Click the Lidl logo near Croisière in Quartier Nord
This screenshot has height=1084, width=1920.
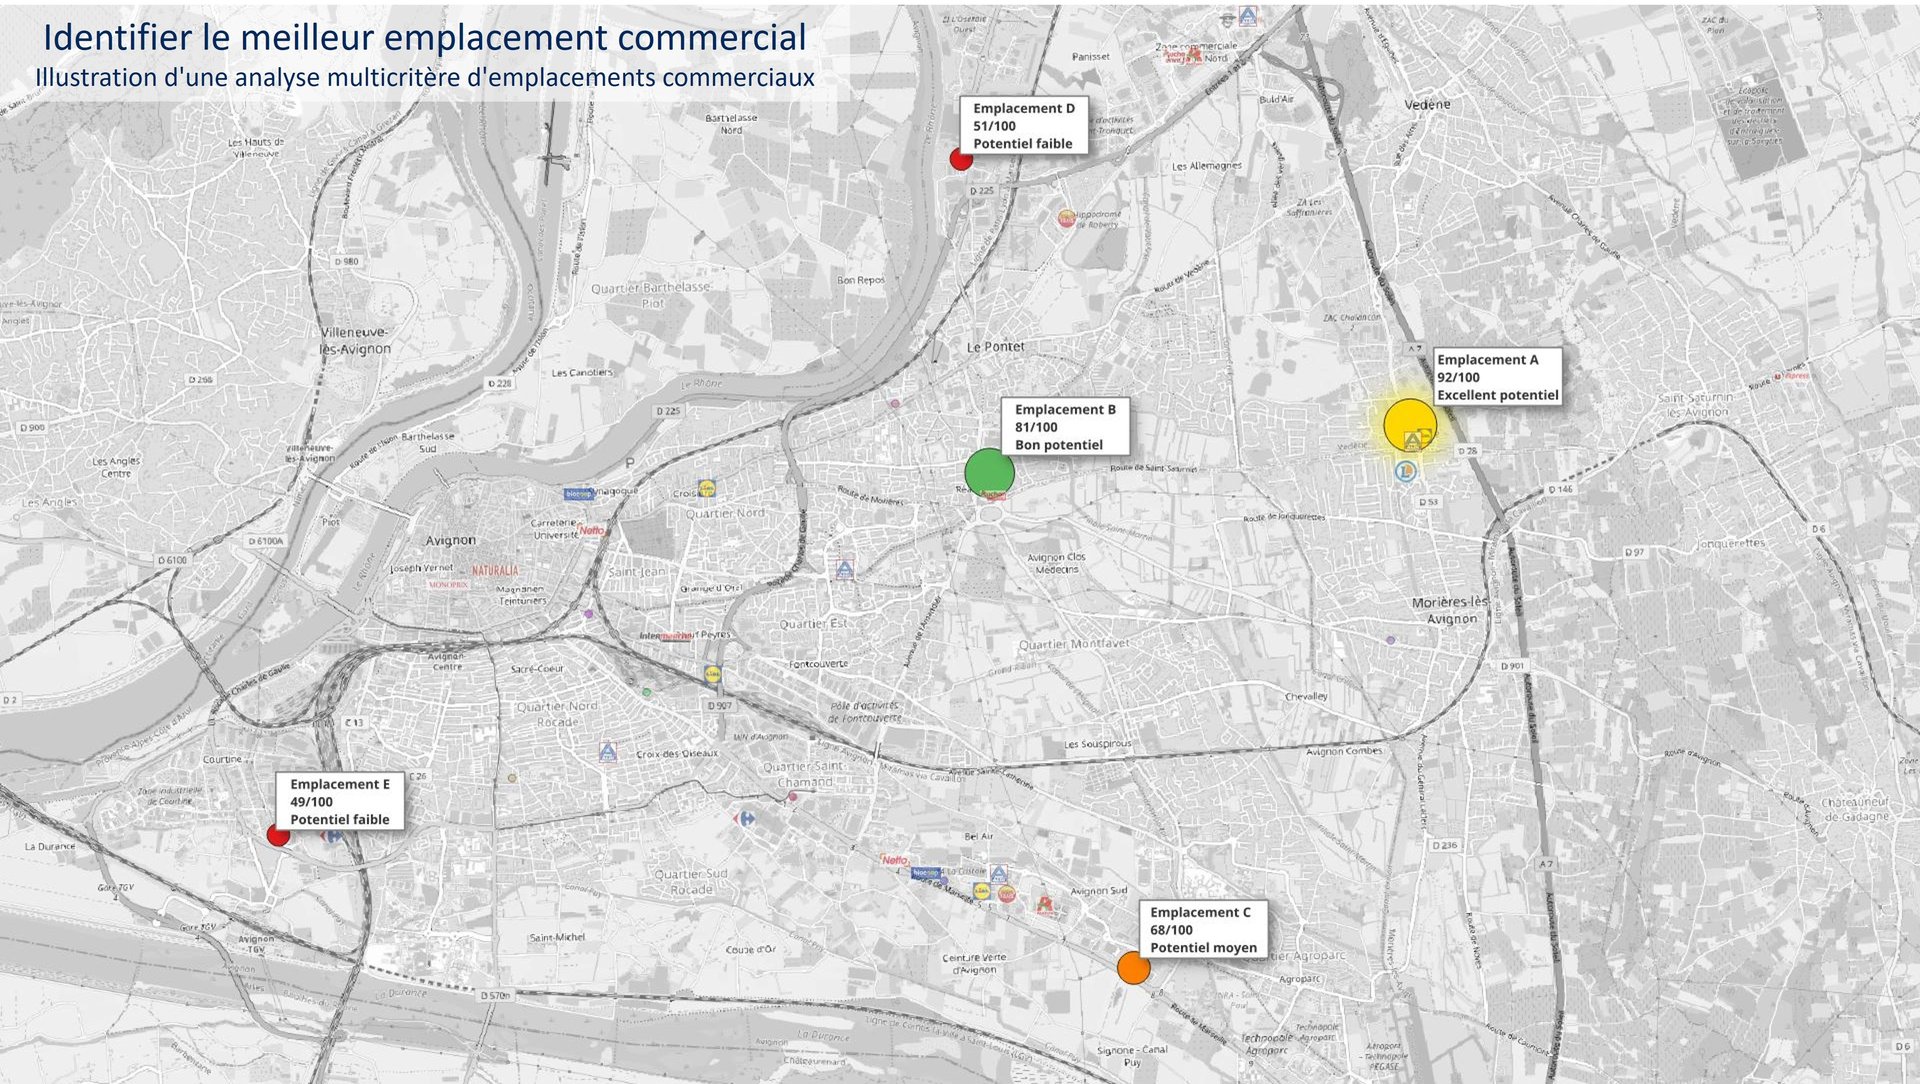(x=707, y=489)
